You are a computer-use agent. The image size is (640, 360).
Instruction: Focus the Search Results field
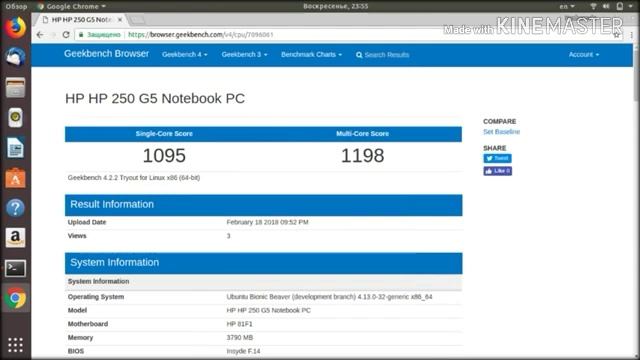(x=386, y=55)
